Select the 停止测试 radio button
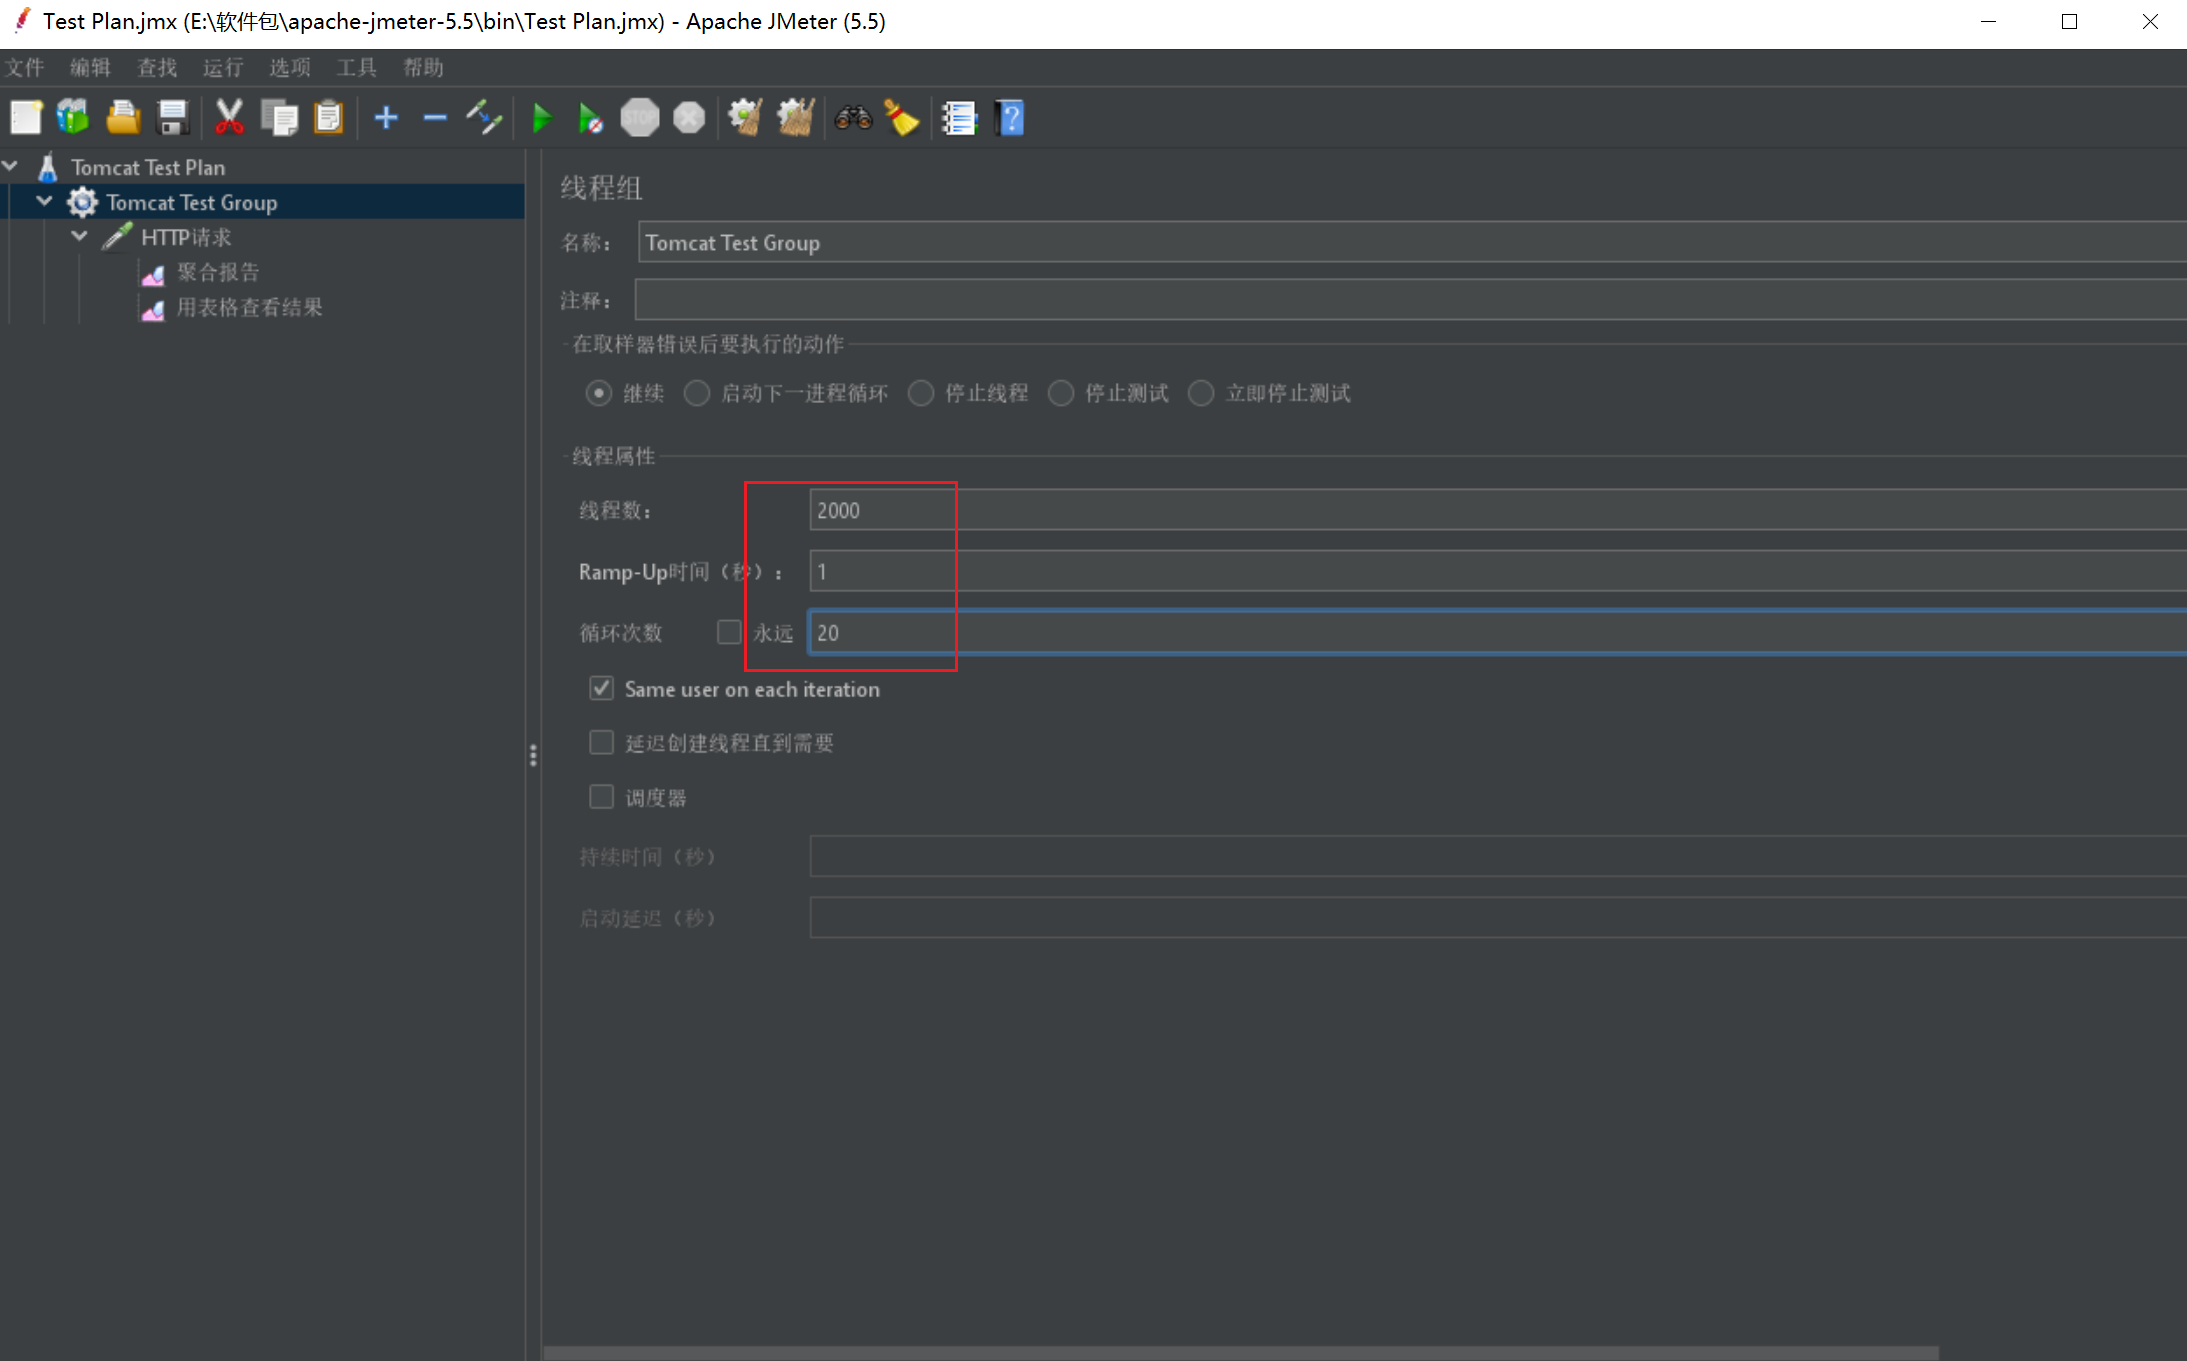 tap(1061, 393)
